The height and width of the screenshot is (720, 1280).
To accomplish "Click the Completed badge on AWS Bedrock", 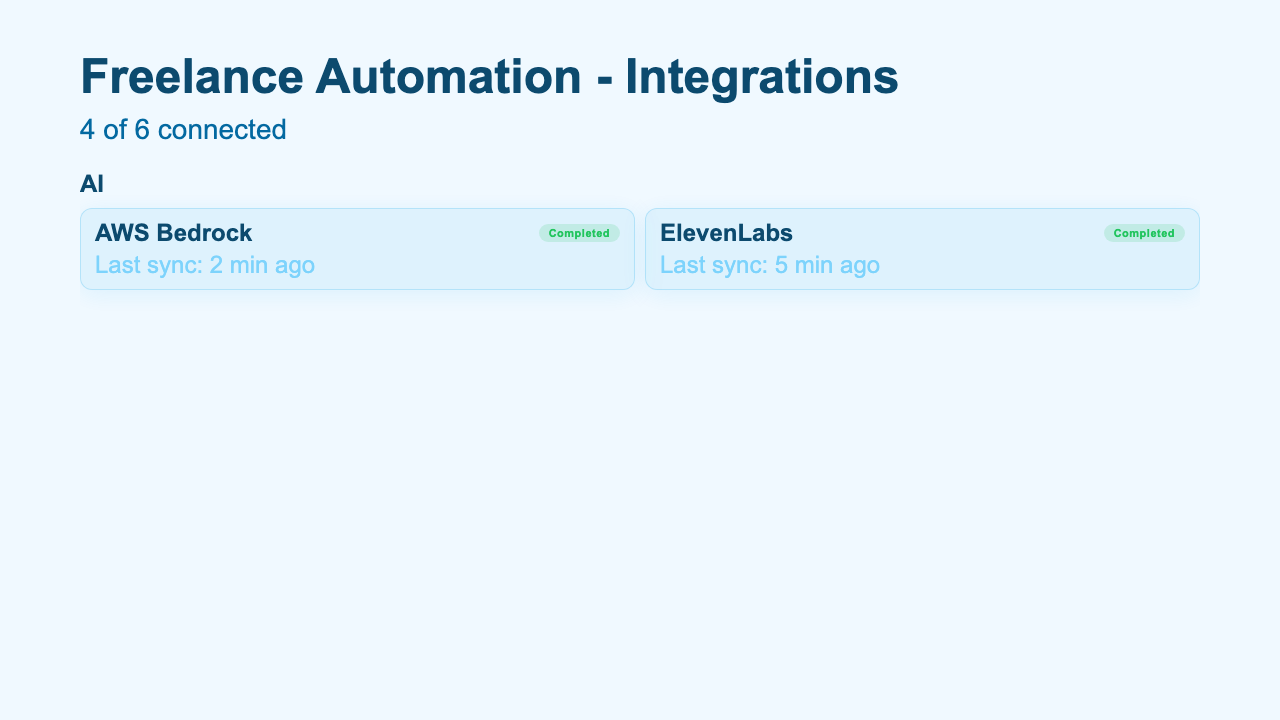I will click(x=579, y=233).
